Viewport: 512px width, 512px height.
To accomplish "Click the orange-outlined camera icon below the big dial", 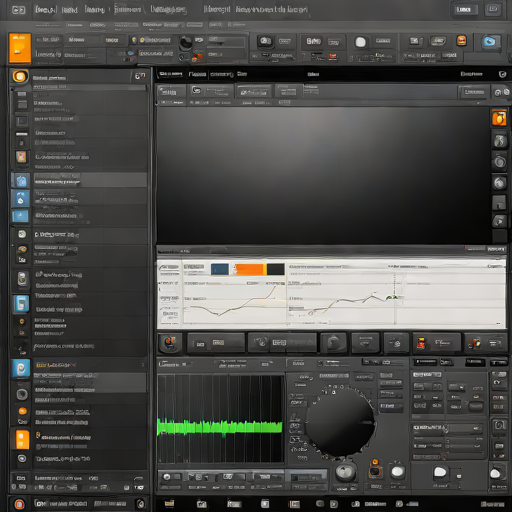I will tap(375, 471).
